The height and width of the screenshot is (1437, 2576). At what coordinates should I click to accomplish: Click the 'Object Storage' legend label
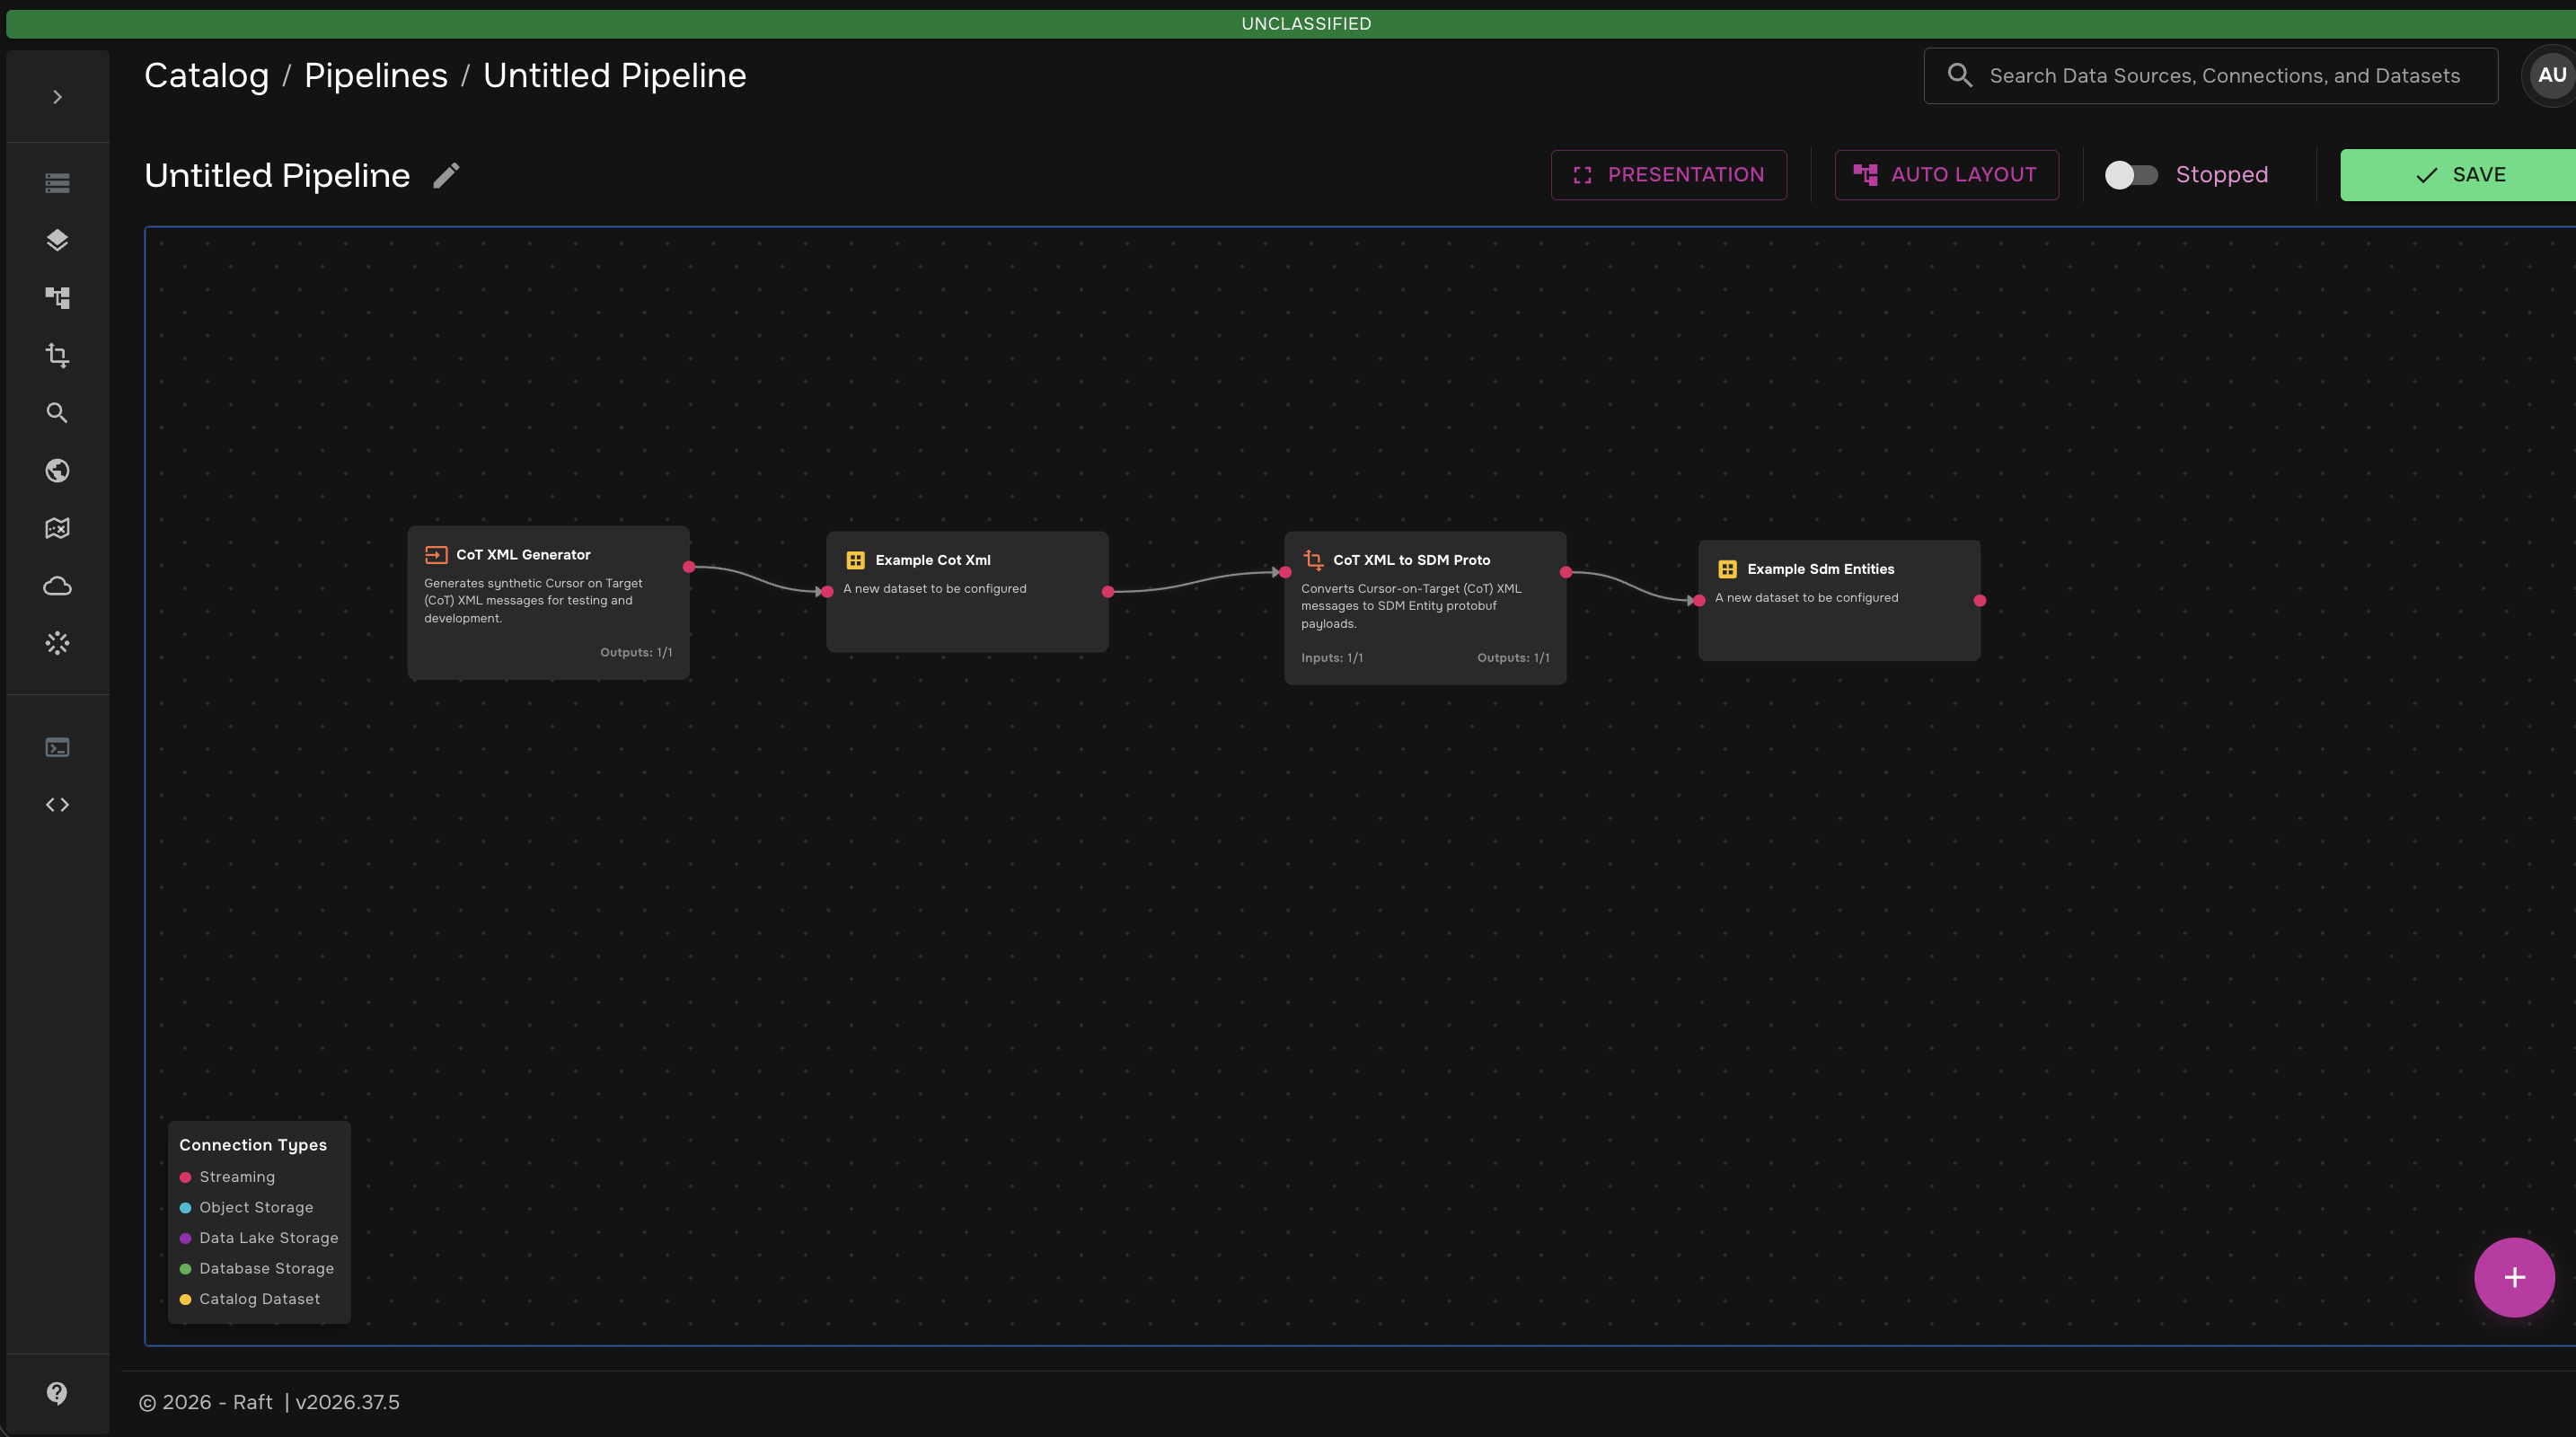pos(256,1207)
